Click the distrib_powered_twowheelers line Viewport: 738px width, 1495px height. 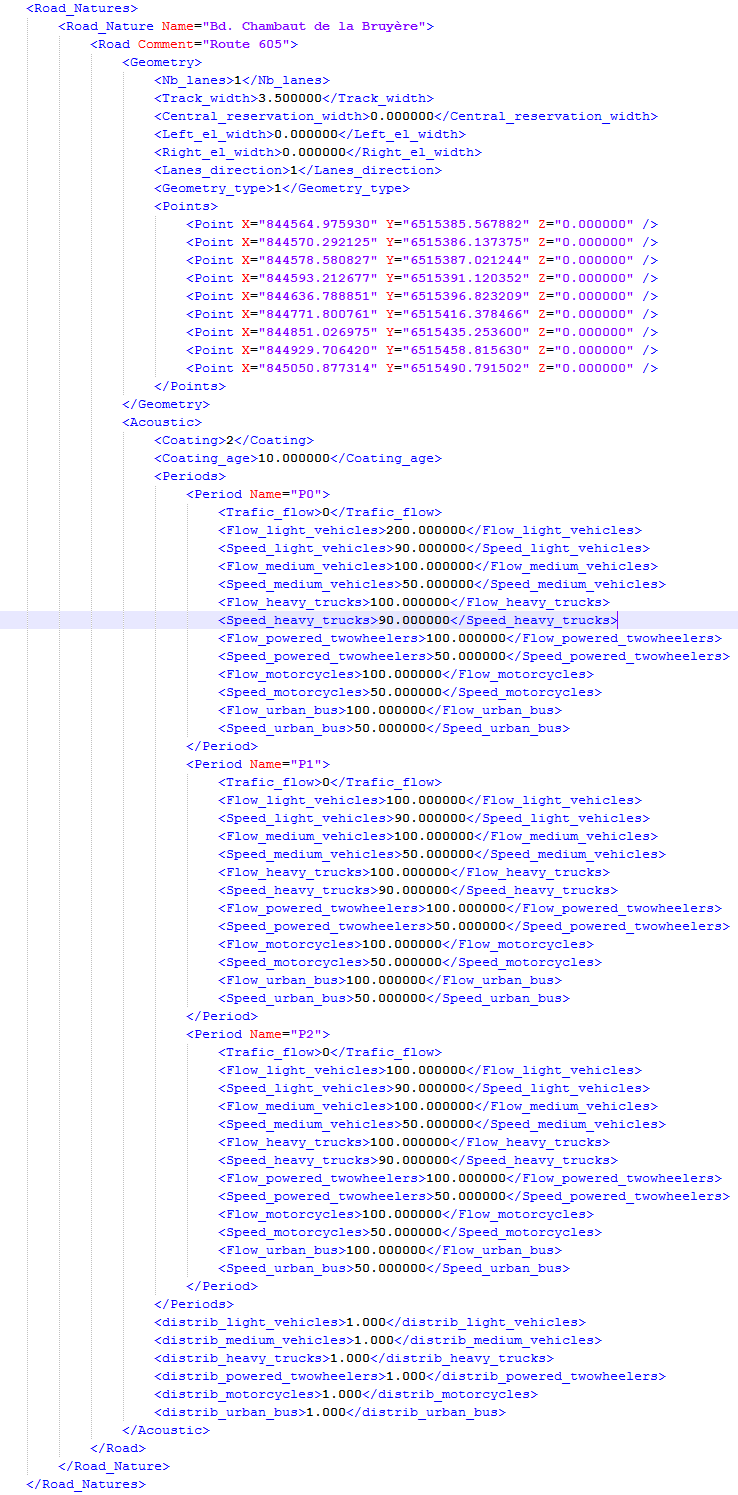[410, 1376]
